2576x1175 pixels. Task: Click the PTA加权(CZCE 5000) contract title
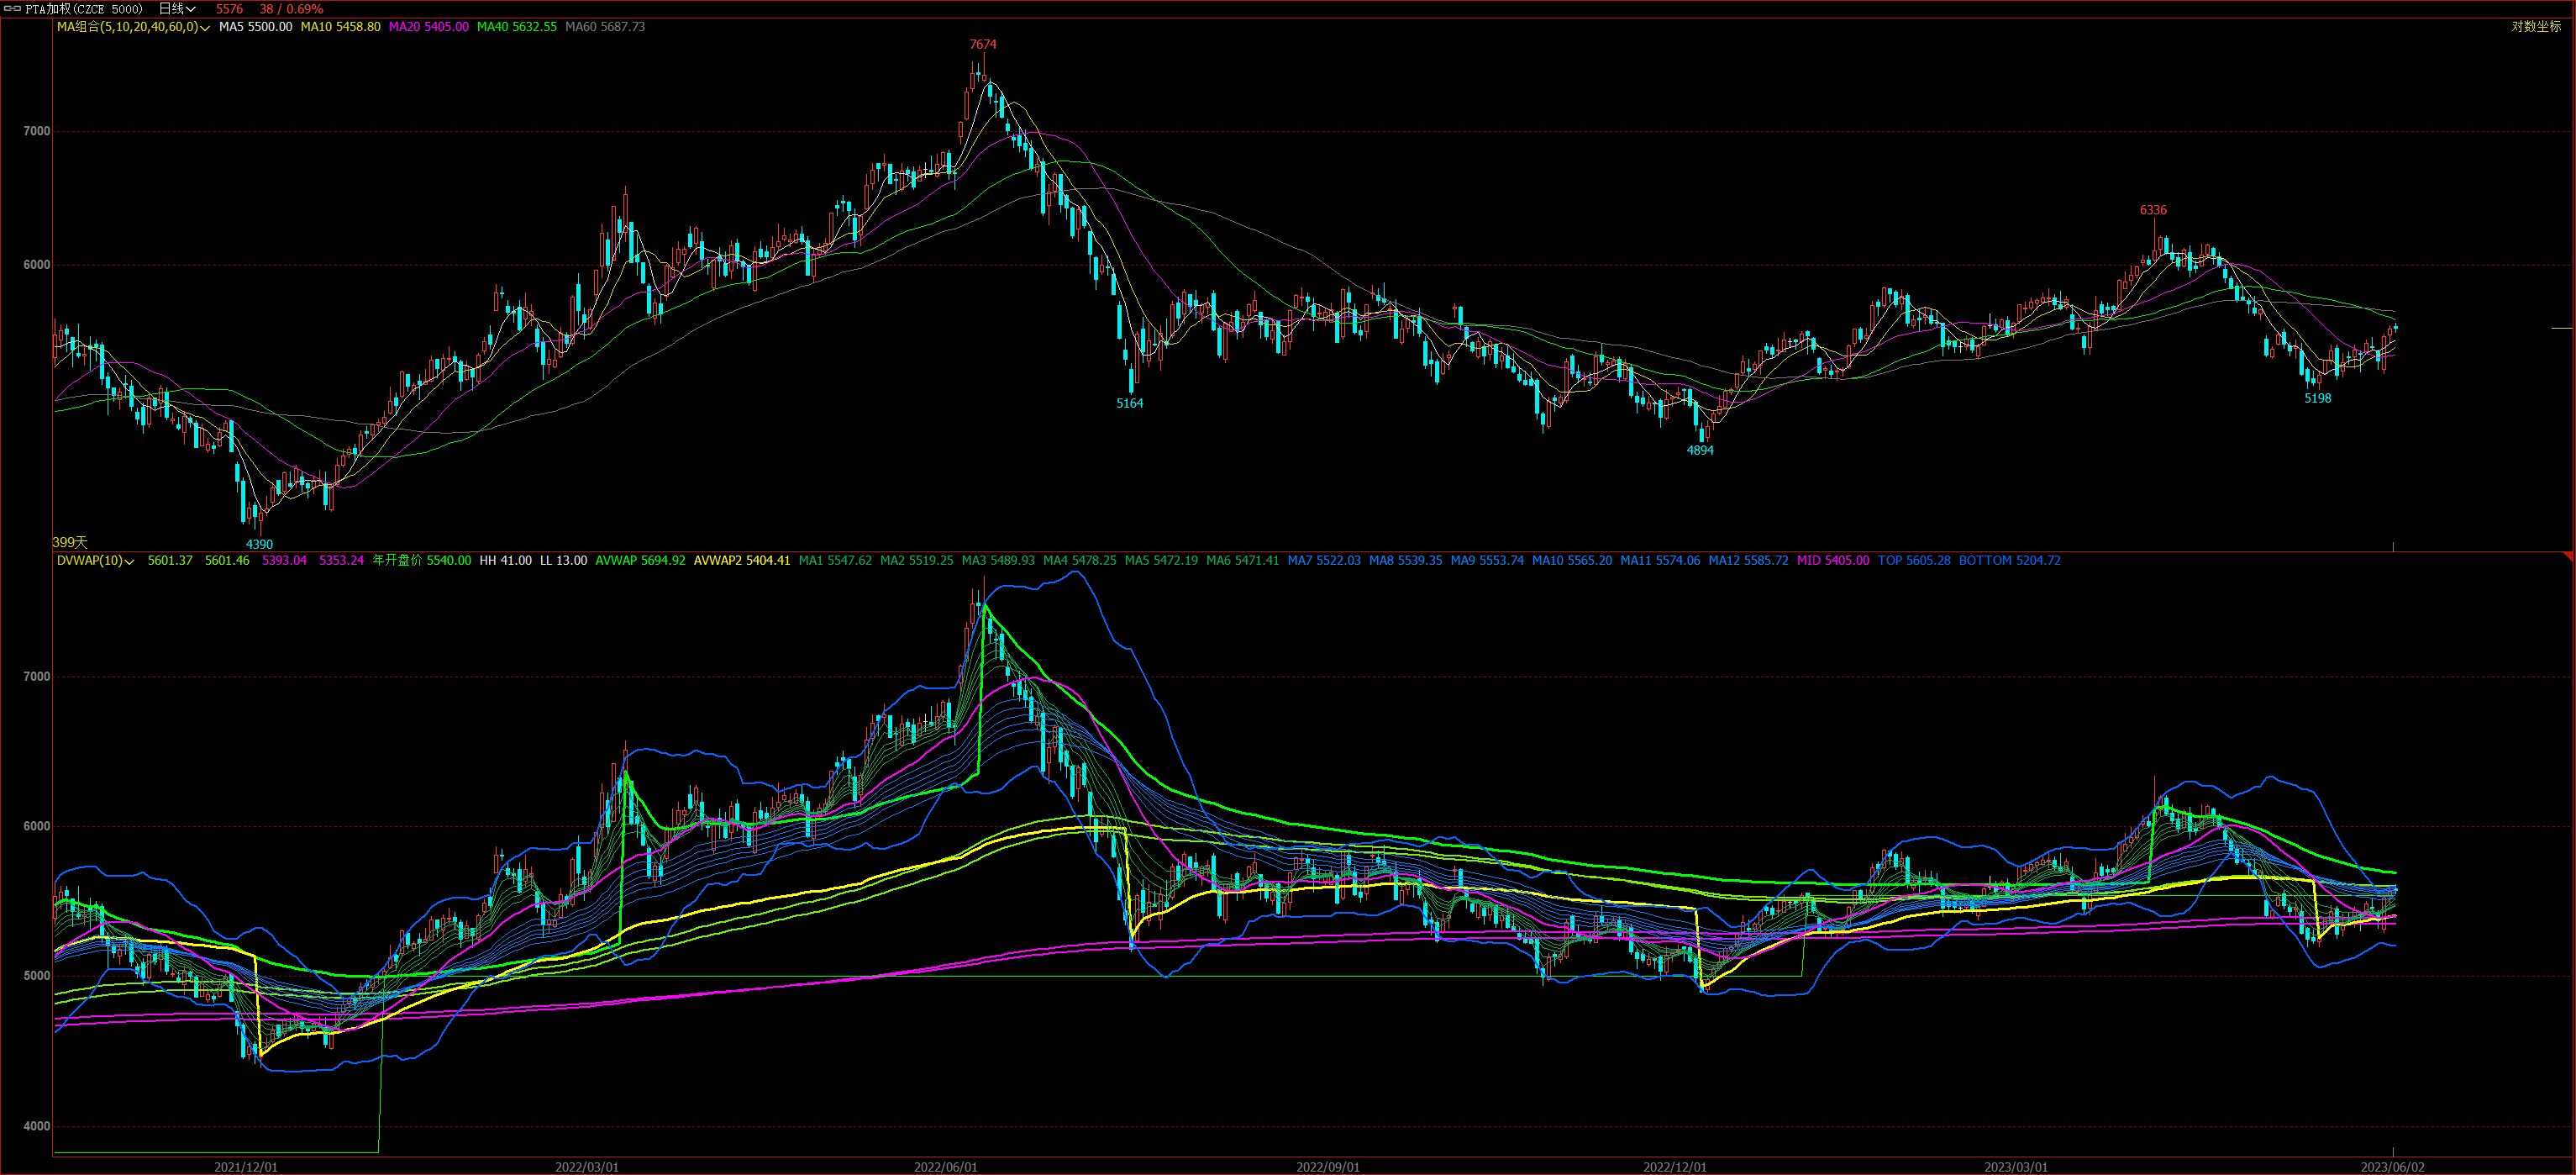(84, 9)
